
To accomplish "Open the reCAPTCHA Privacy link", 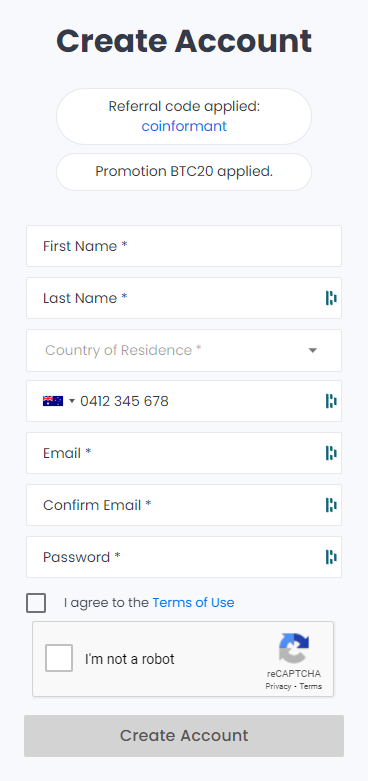I will click(x=278, y=686).
